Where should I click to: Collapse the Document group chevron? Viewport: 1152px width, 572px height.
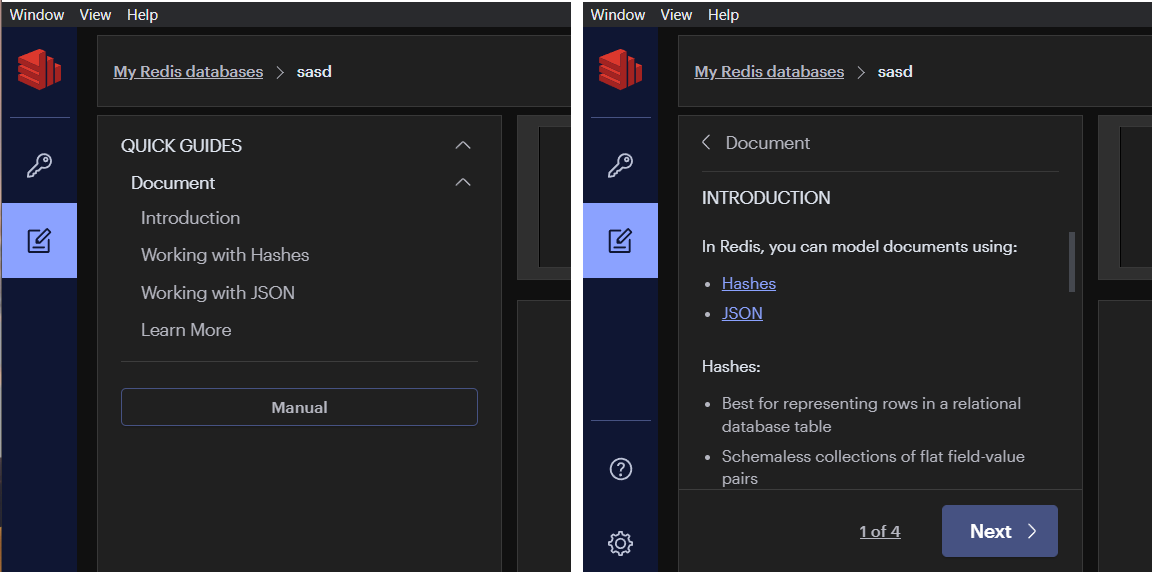tap(463, 182)
